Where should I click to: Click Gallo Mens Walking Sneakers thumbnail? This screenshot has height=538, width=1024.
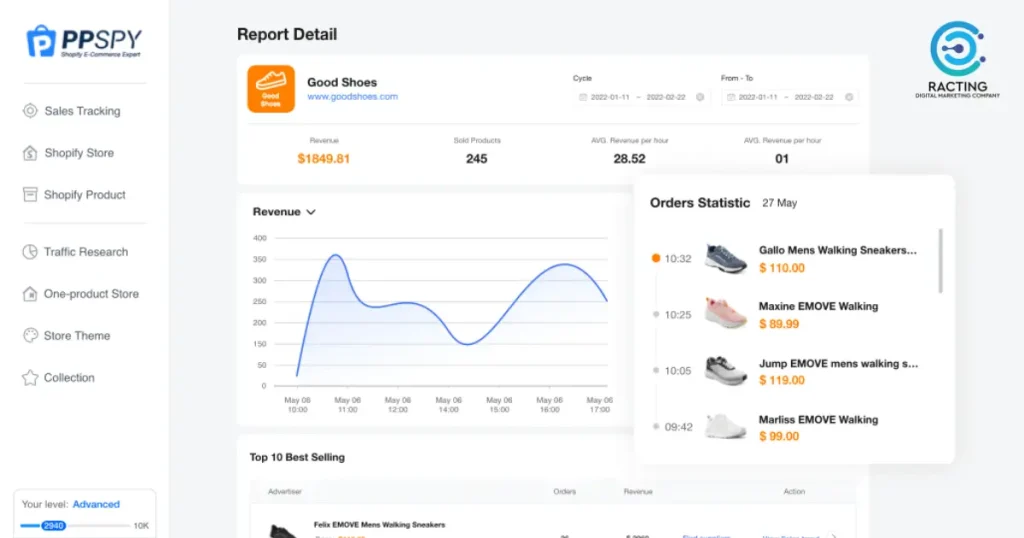coord(726,259)
